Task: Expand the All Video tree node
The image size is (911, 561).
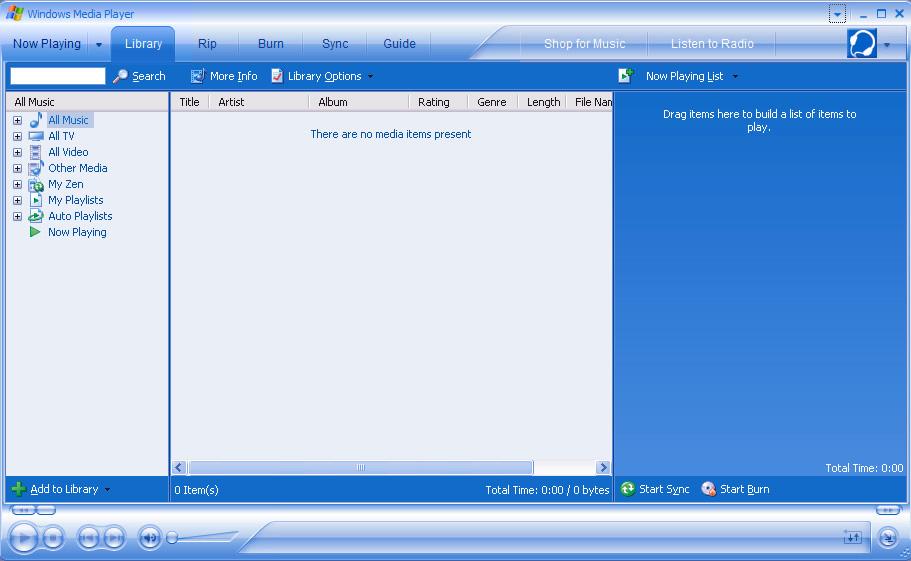Action: click(x=17, y=152)
